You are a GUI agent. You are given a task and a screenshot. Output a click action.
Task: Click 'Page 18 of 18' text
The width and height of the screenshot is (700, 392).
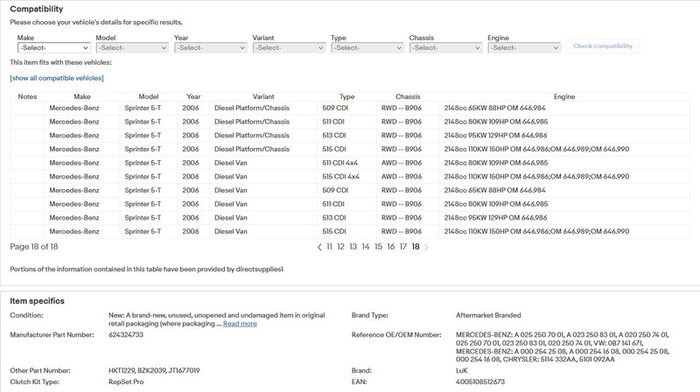34,246
